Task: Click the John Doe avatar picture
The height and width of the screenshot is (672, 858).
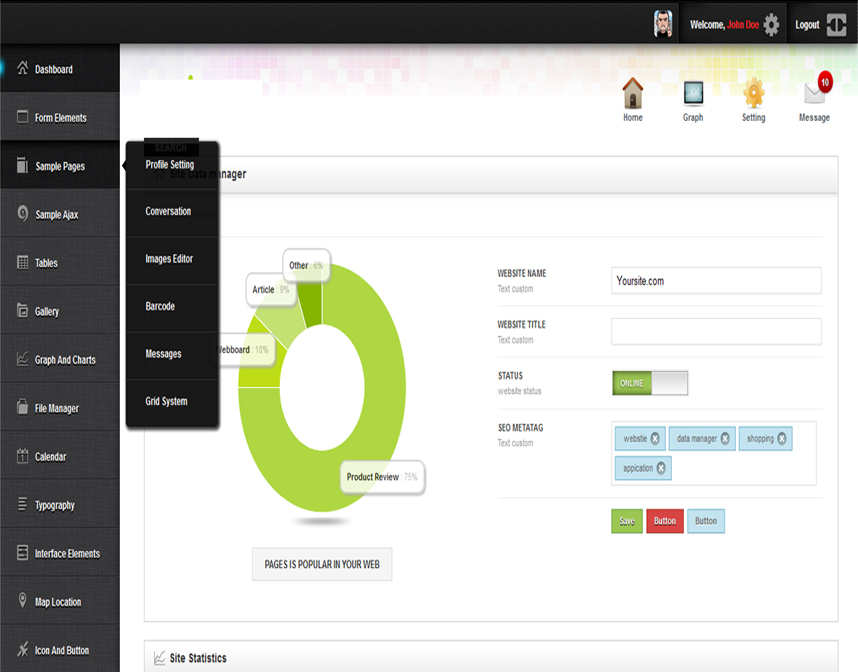Action: (x=663, y=24)
